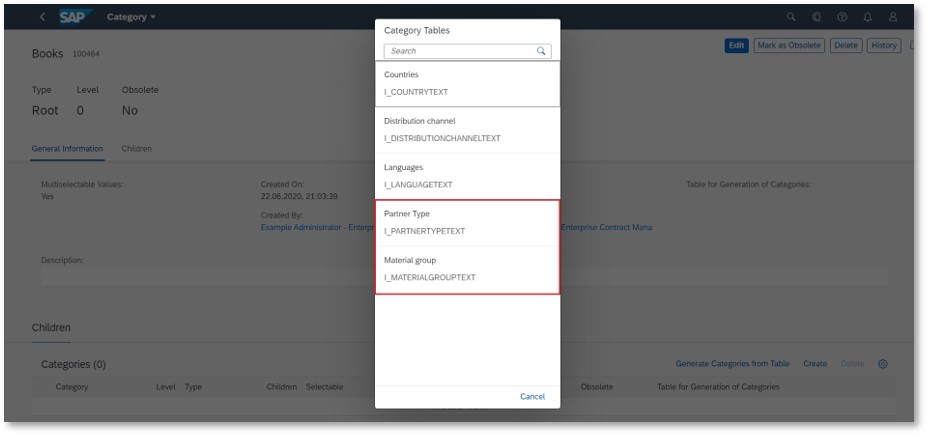The height and width of the screenshot is (435, 927).
Task: Click Mark as Obsolete button
Action: pos(789,46)
